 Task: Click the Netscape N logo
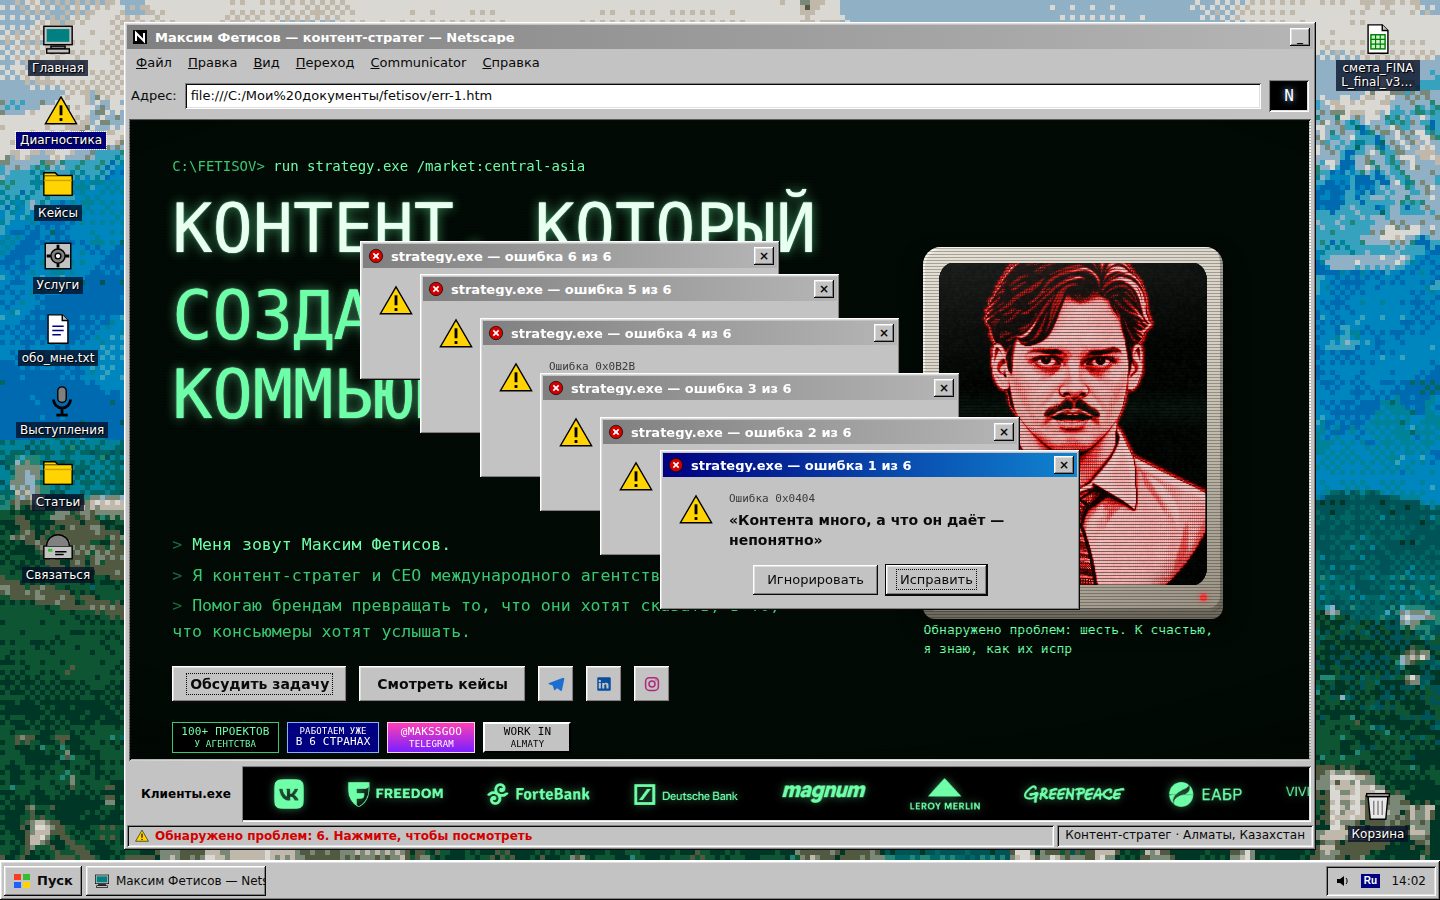click(x=1288, y=96)
